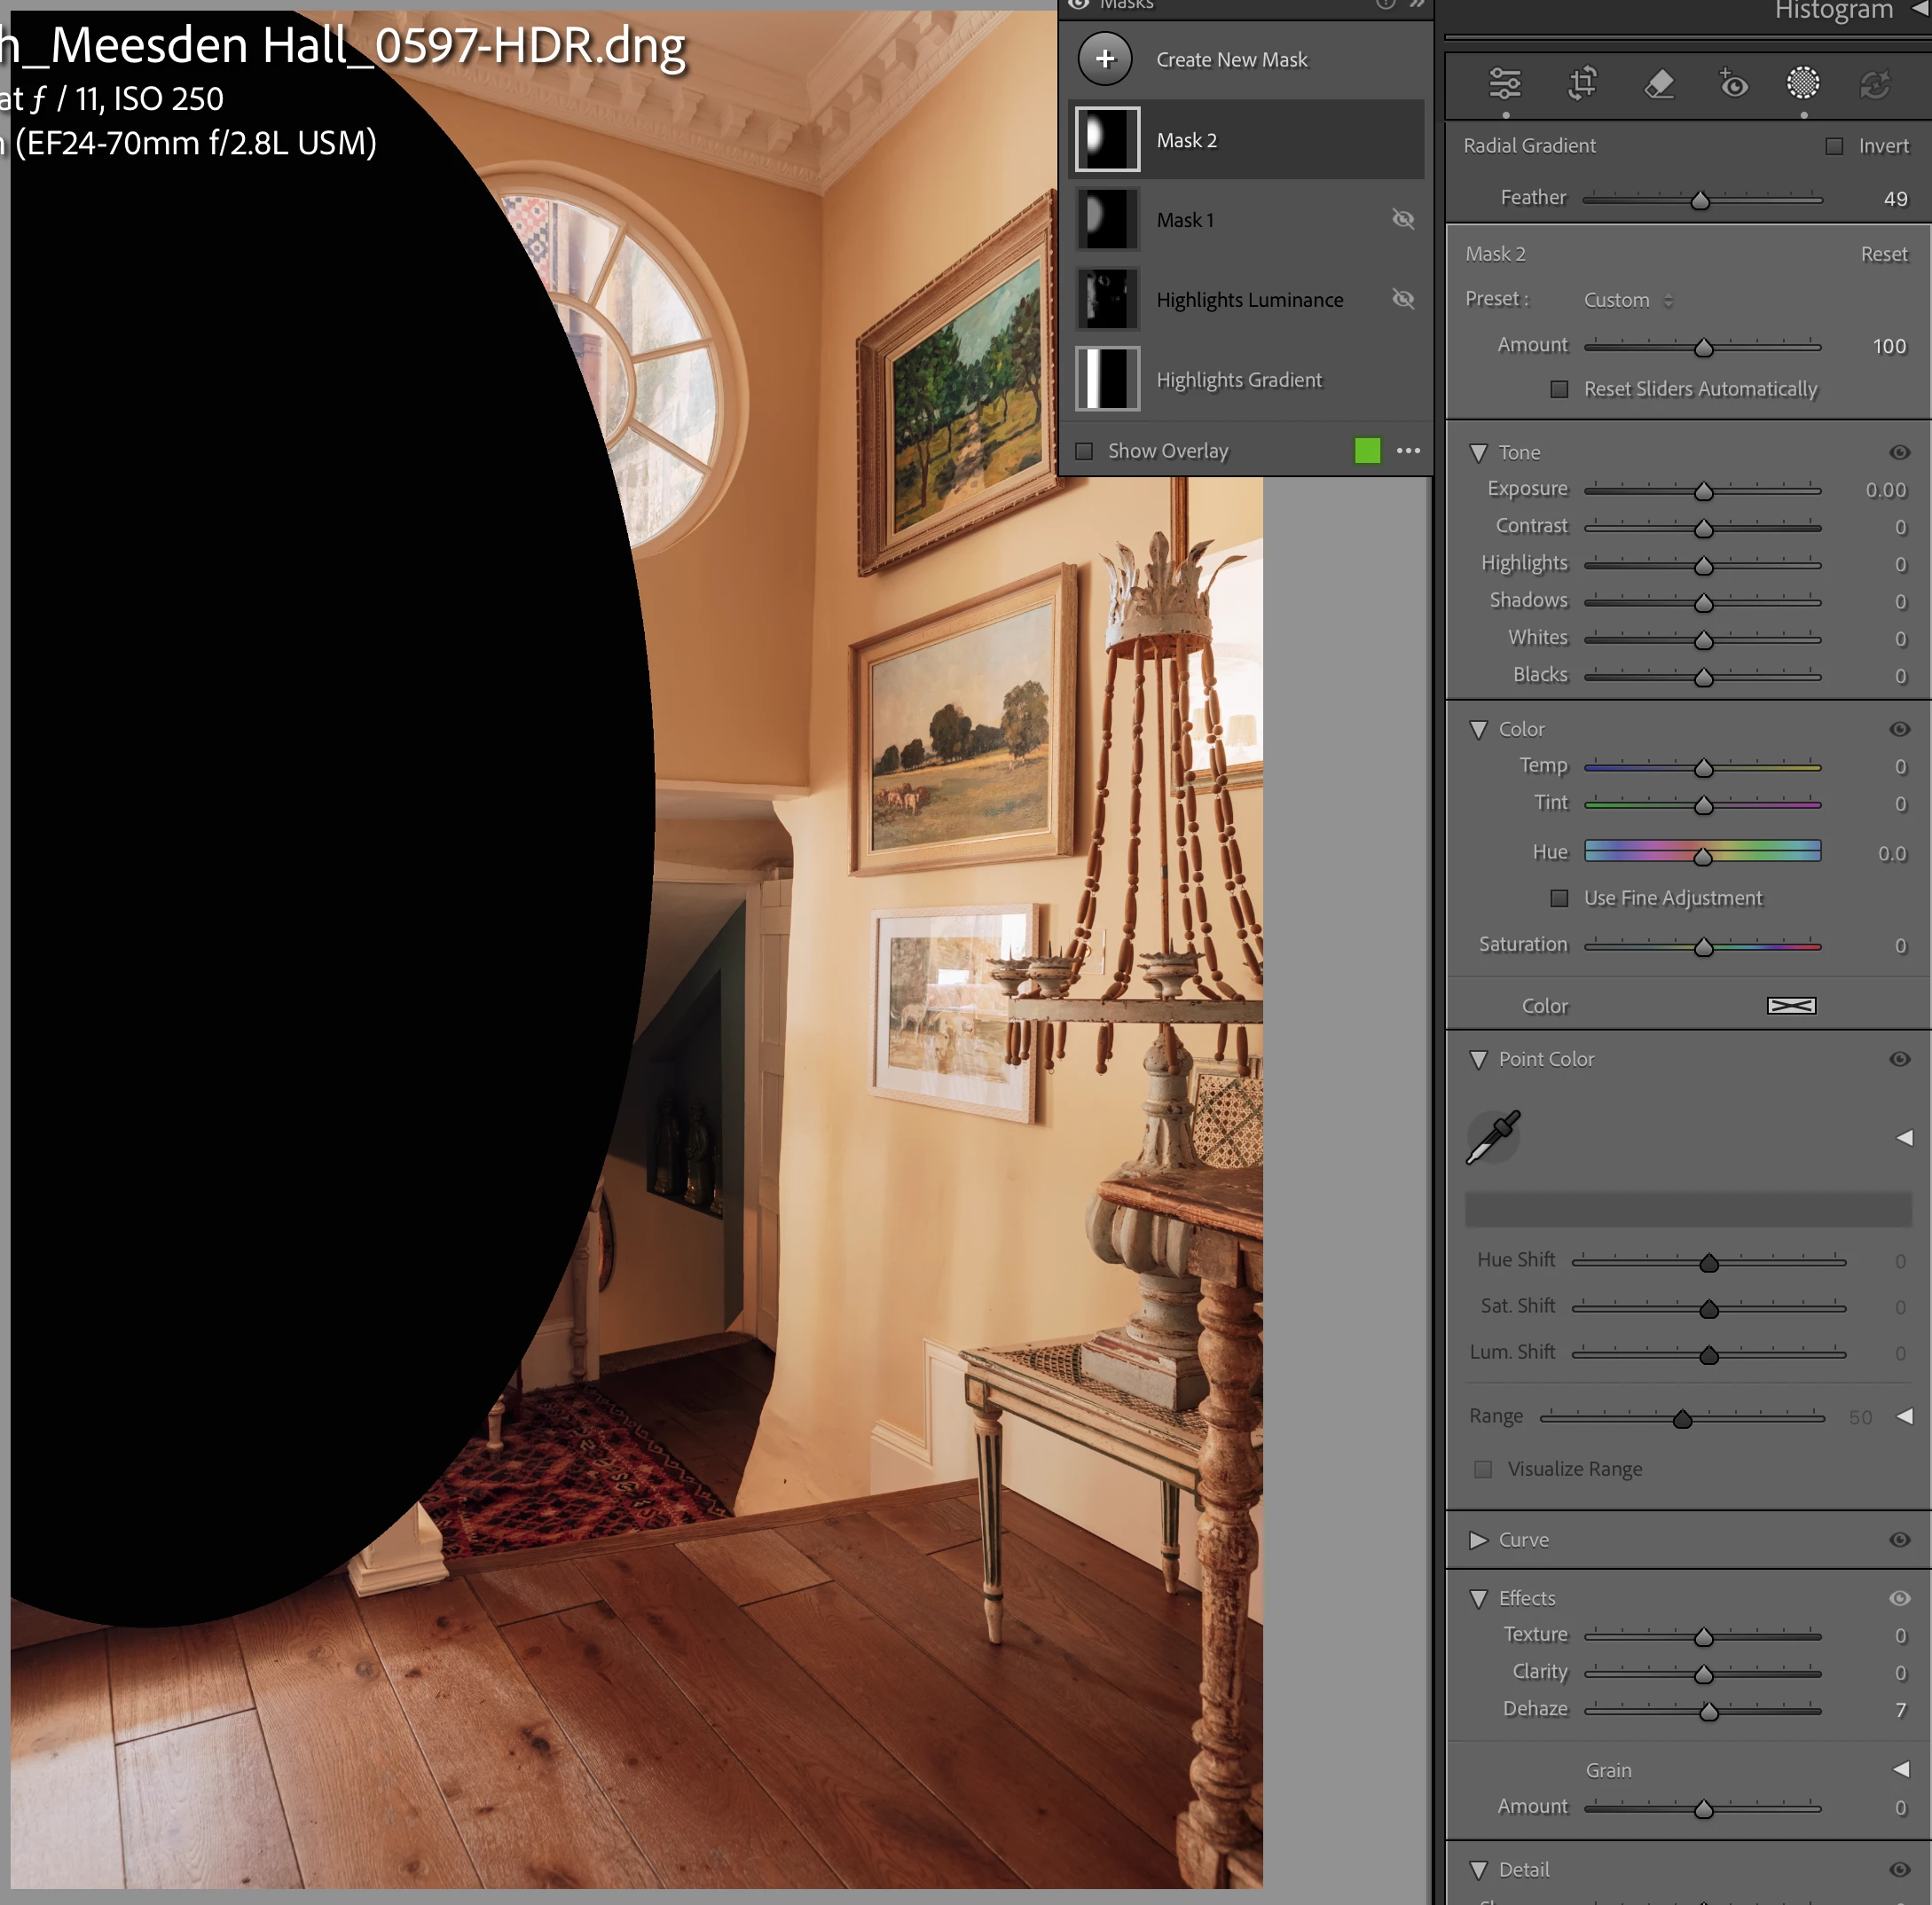Screen dimensions: 1932x1905
Task: Select the Edit sliders tool icon
Action: point(1504,84)
